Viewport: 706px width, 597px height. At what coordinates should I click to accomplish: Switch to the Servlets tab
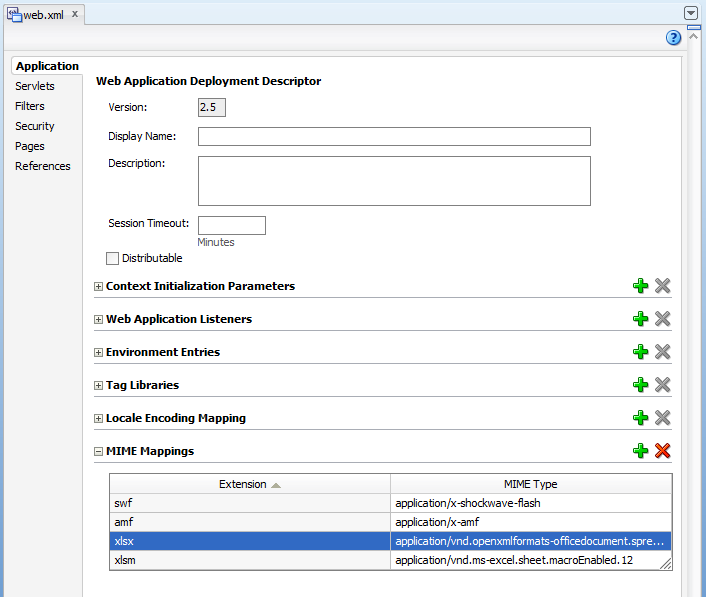pos(35,86)
